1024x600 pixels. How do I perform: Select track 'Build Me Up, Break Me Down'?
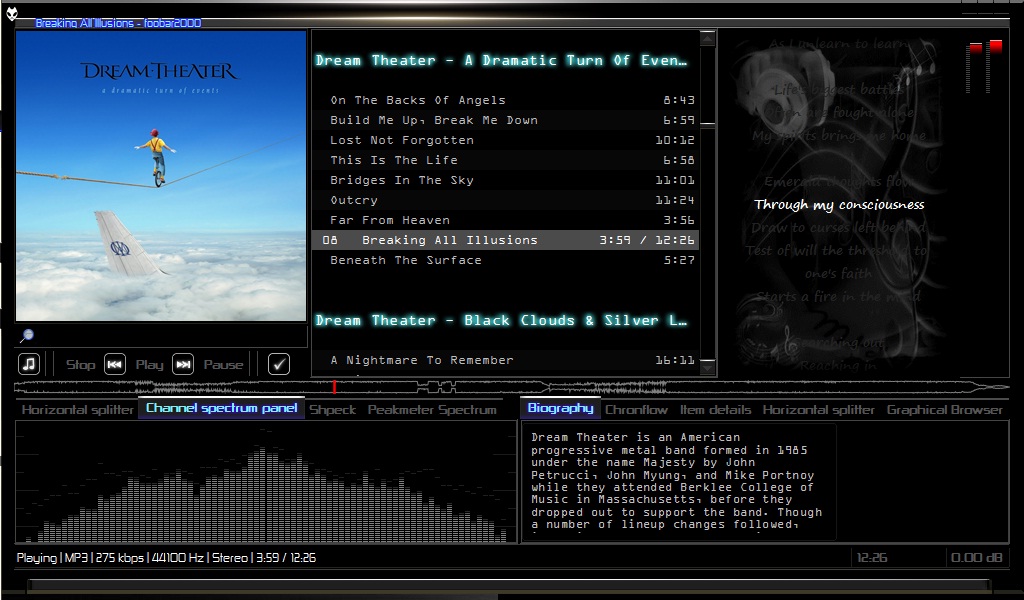click(x=505, y=120)
